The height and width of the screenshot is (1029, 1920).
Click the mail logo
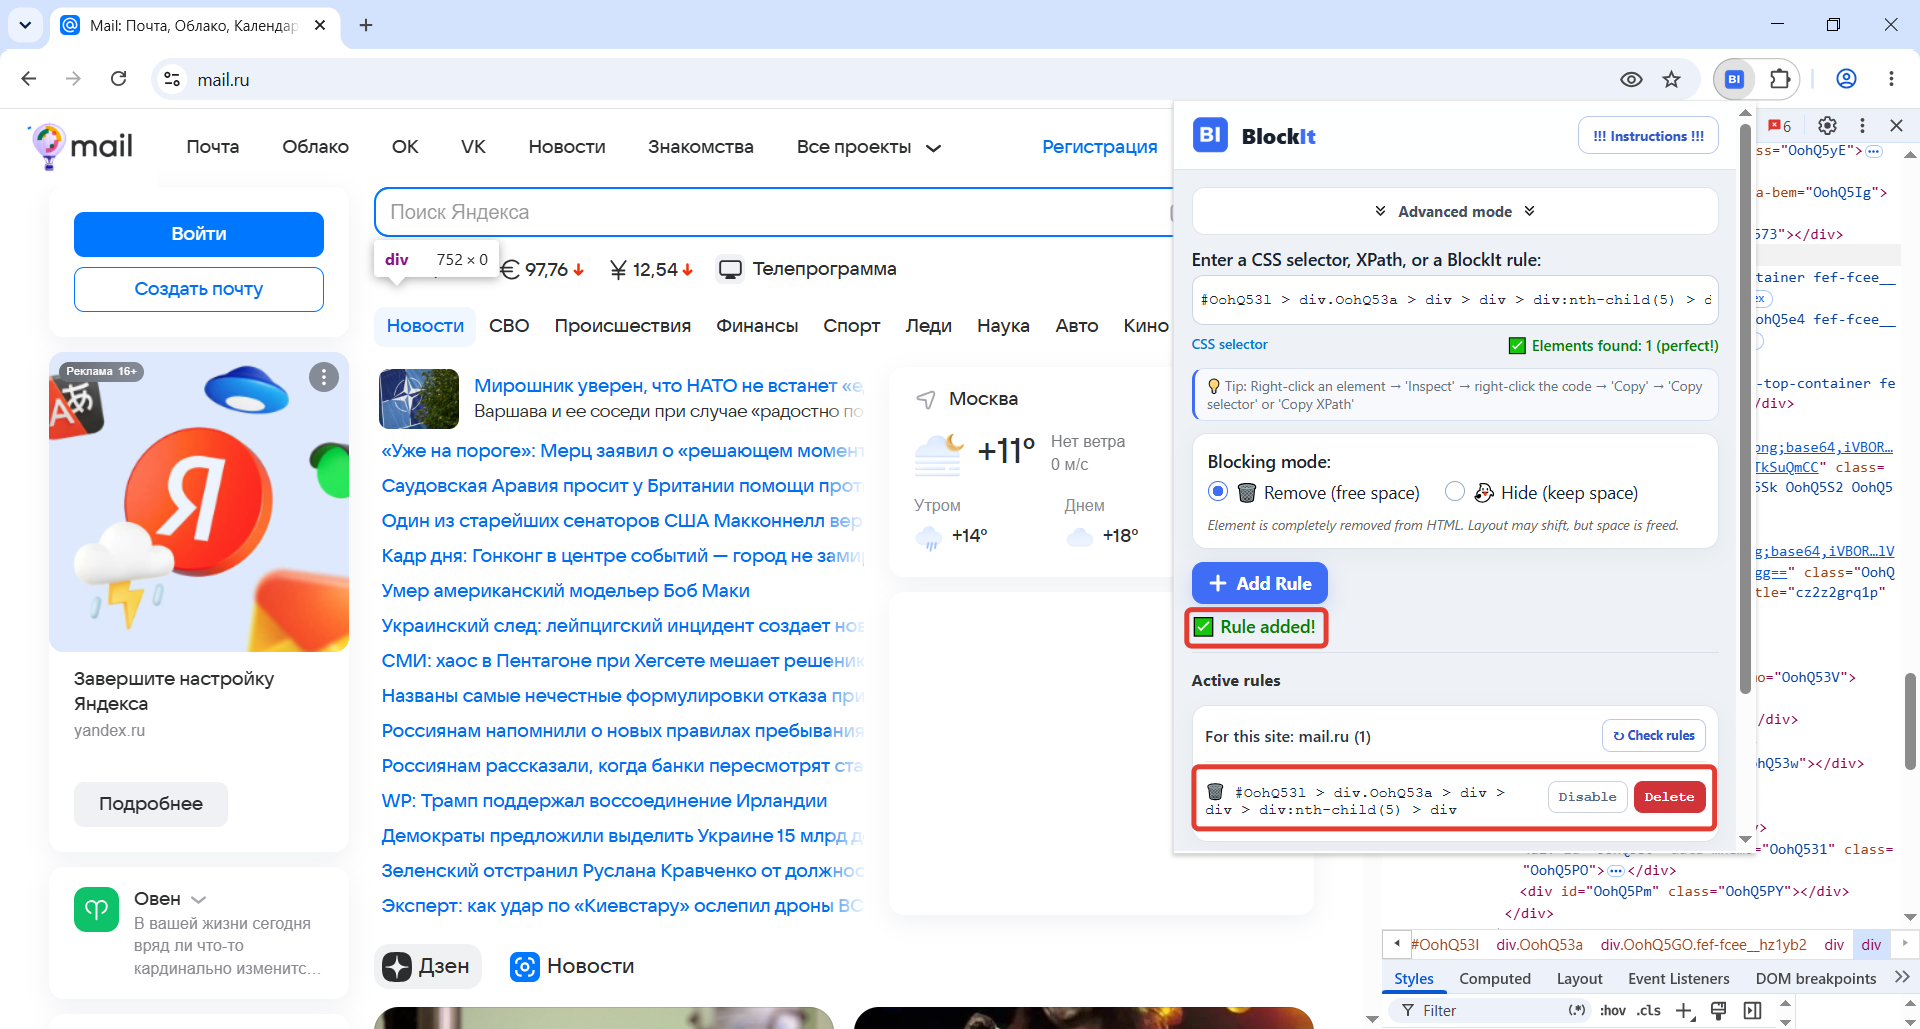coord(80,147)
